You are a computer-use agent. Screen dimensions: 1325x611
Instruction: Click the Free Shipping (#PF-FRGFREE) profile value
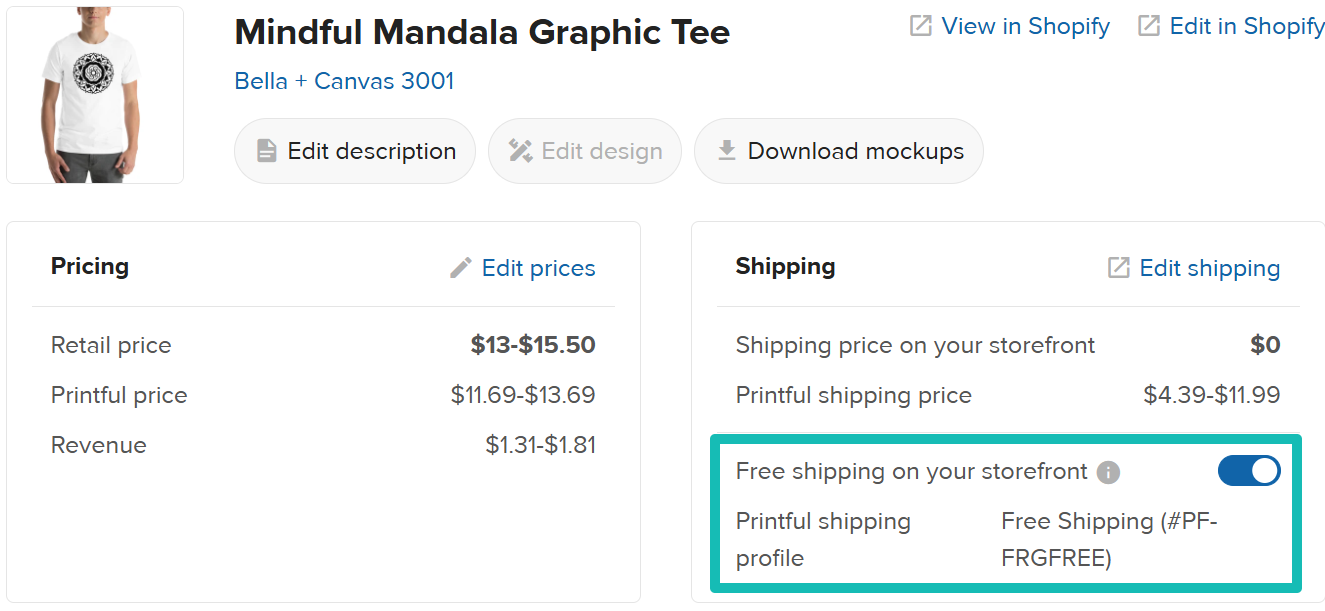[x=1108, y=539]
